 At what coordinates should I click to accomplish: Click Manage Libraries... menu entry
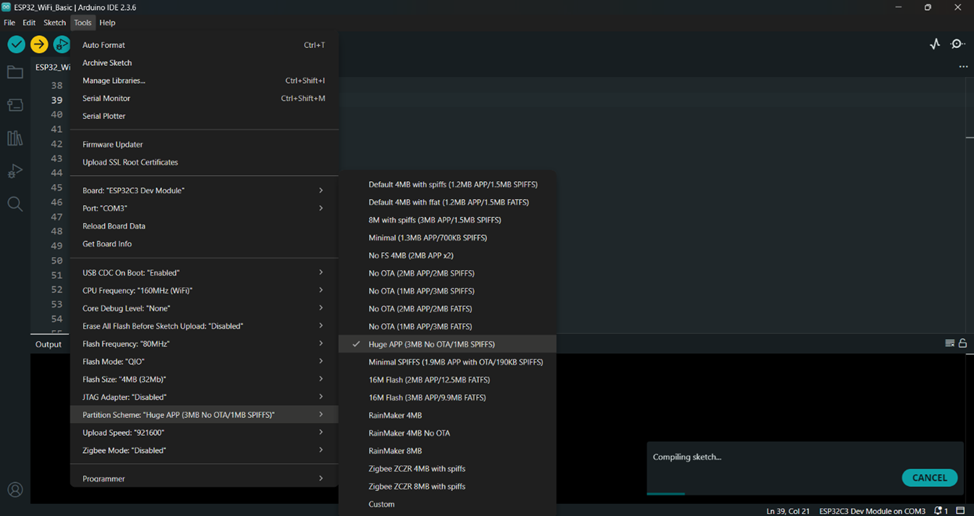(x=204, y=81)
